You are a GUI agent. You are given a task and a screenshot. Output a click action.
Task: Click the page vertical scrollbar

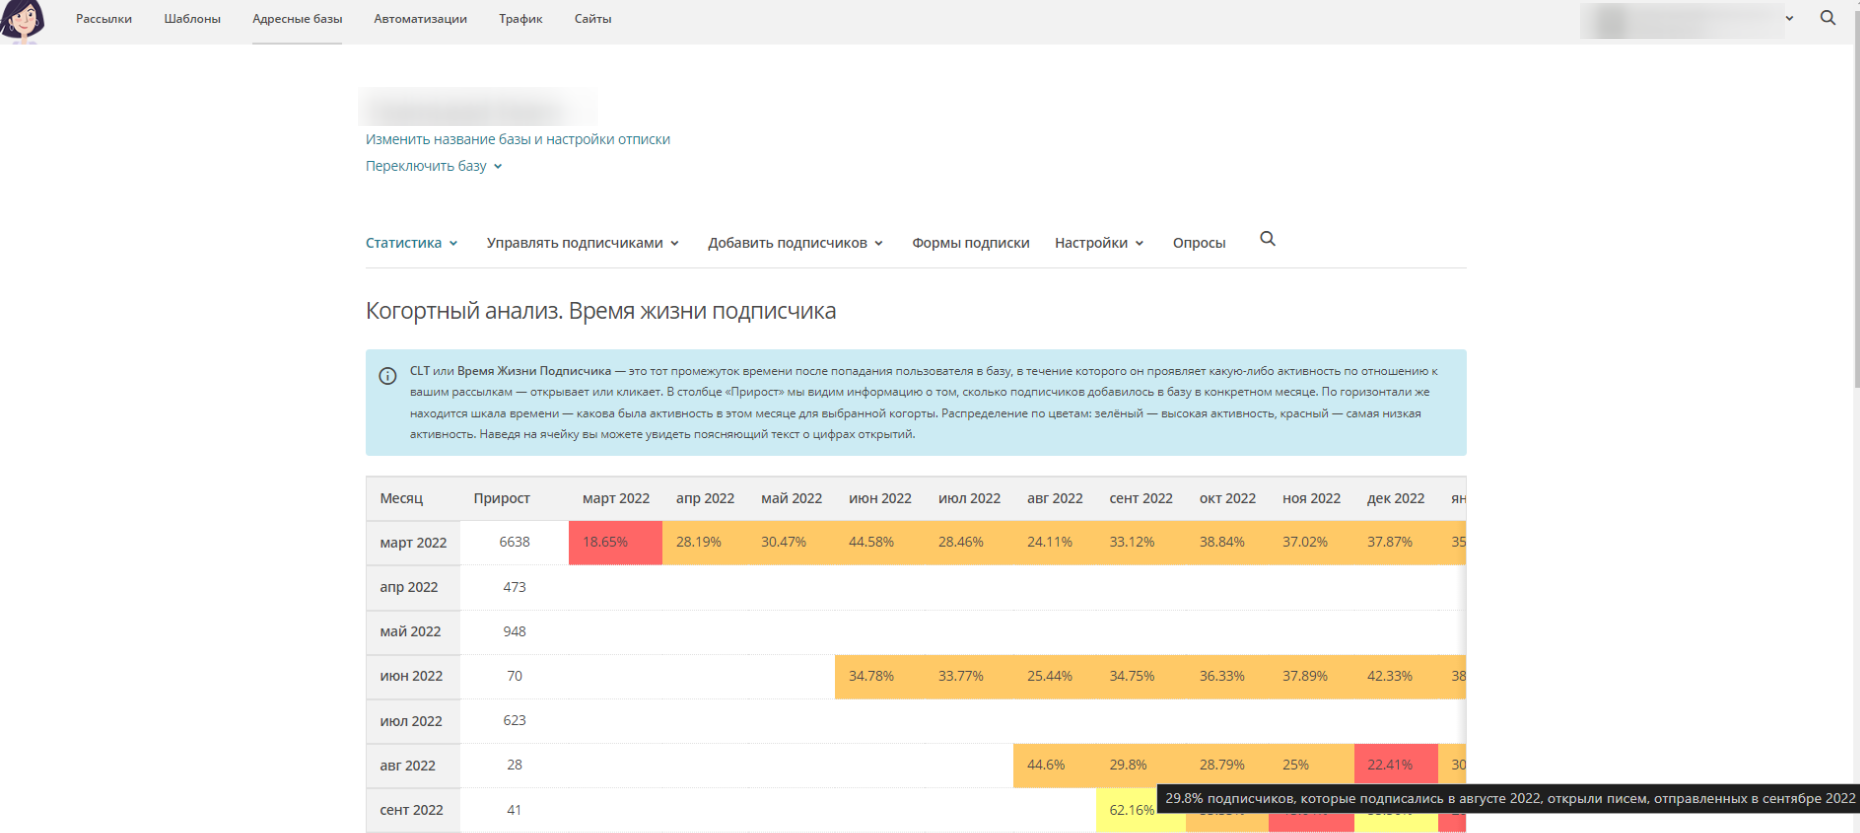click(x=1855, y=200)
